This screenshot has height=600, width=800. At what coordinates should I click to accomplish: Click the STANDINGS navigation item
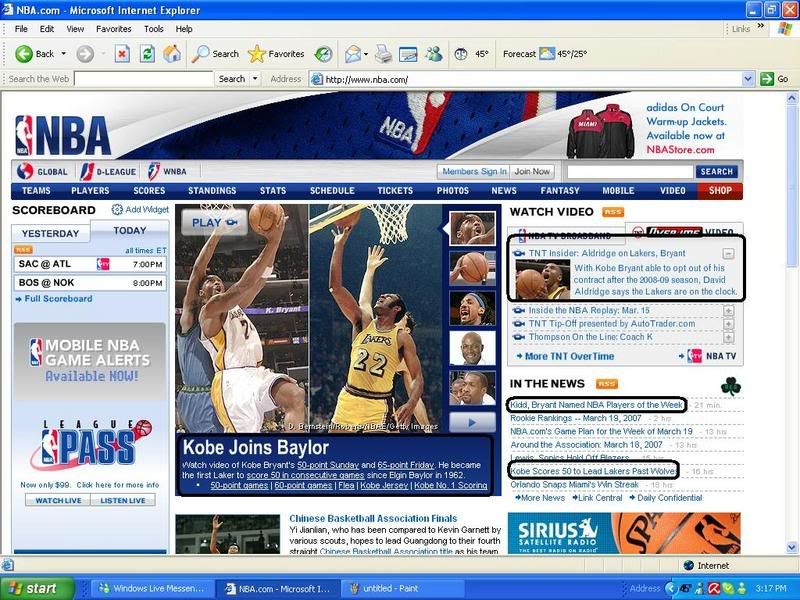[x=212, y=191]
